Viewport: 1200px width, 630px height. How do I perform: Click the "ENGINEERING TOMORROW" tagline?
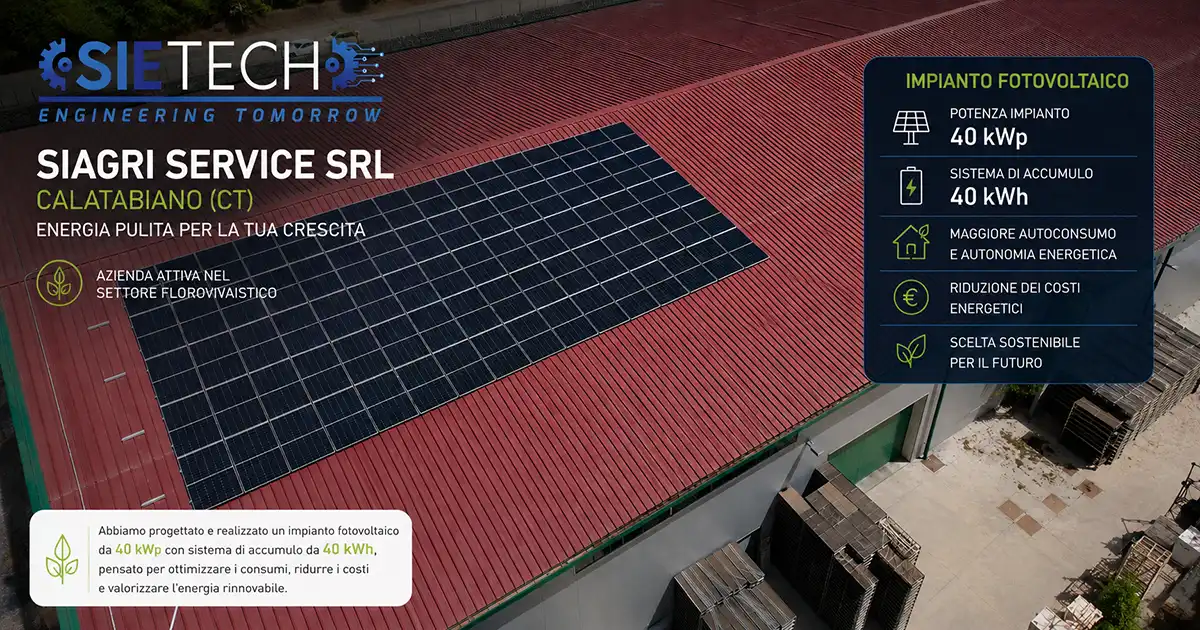(209, 114)
